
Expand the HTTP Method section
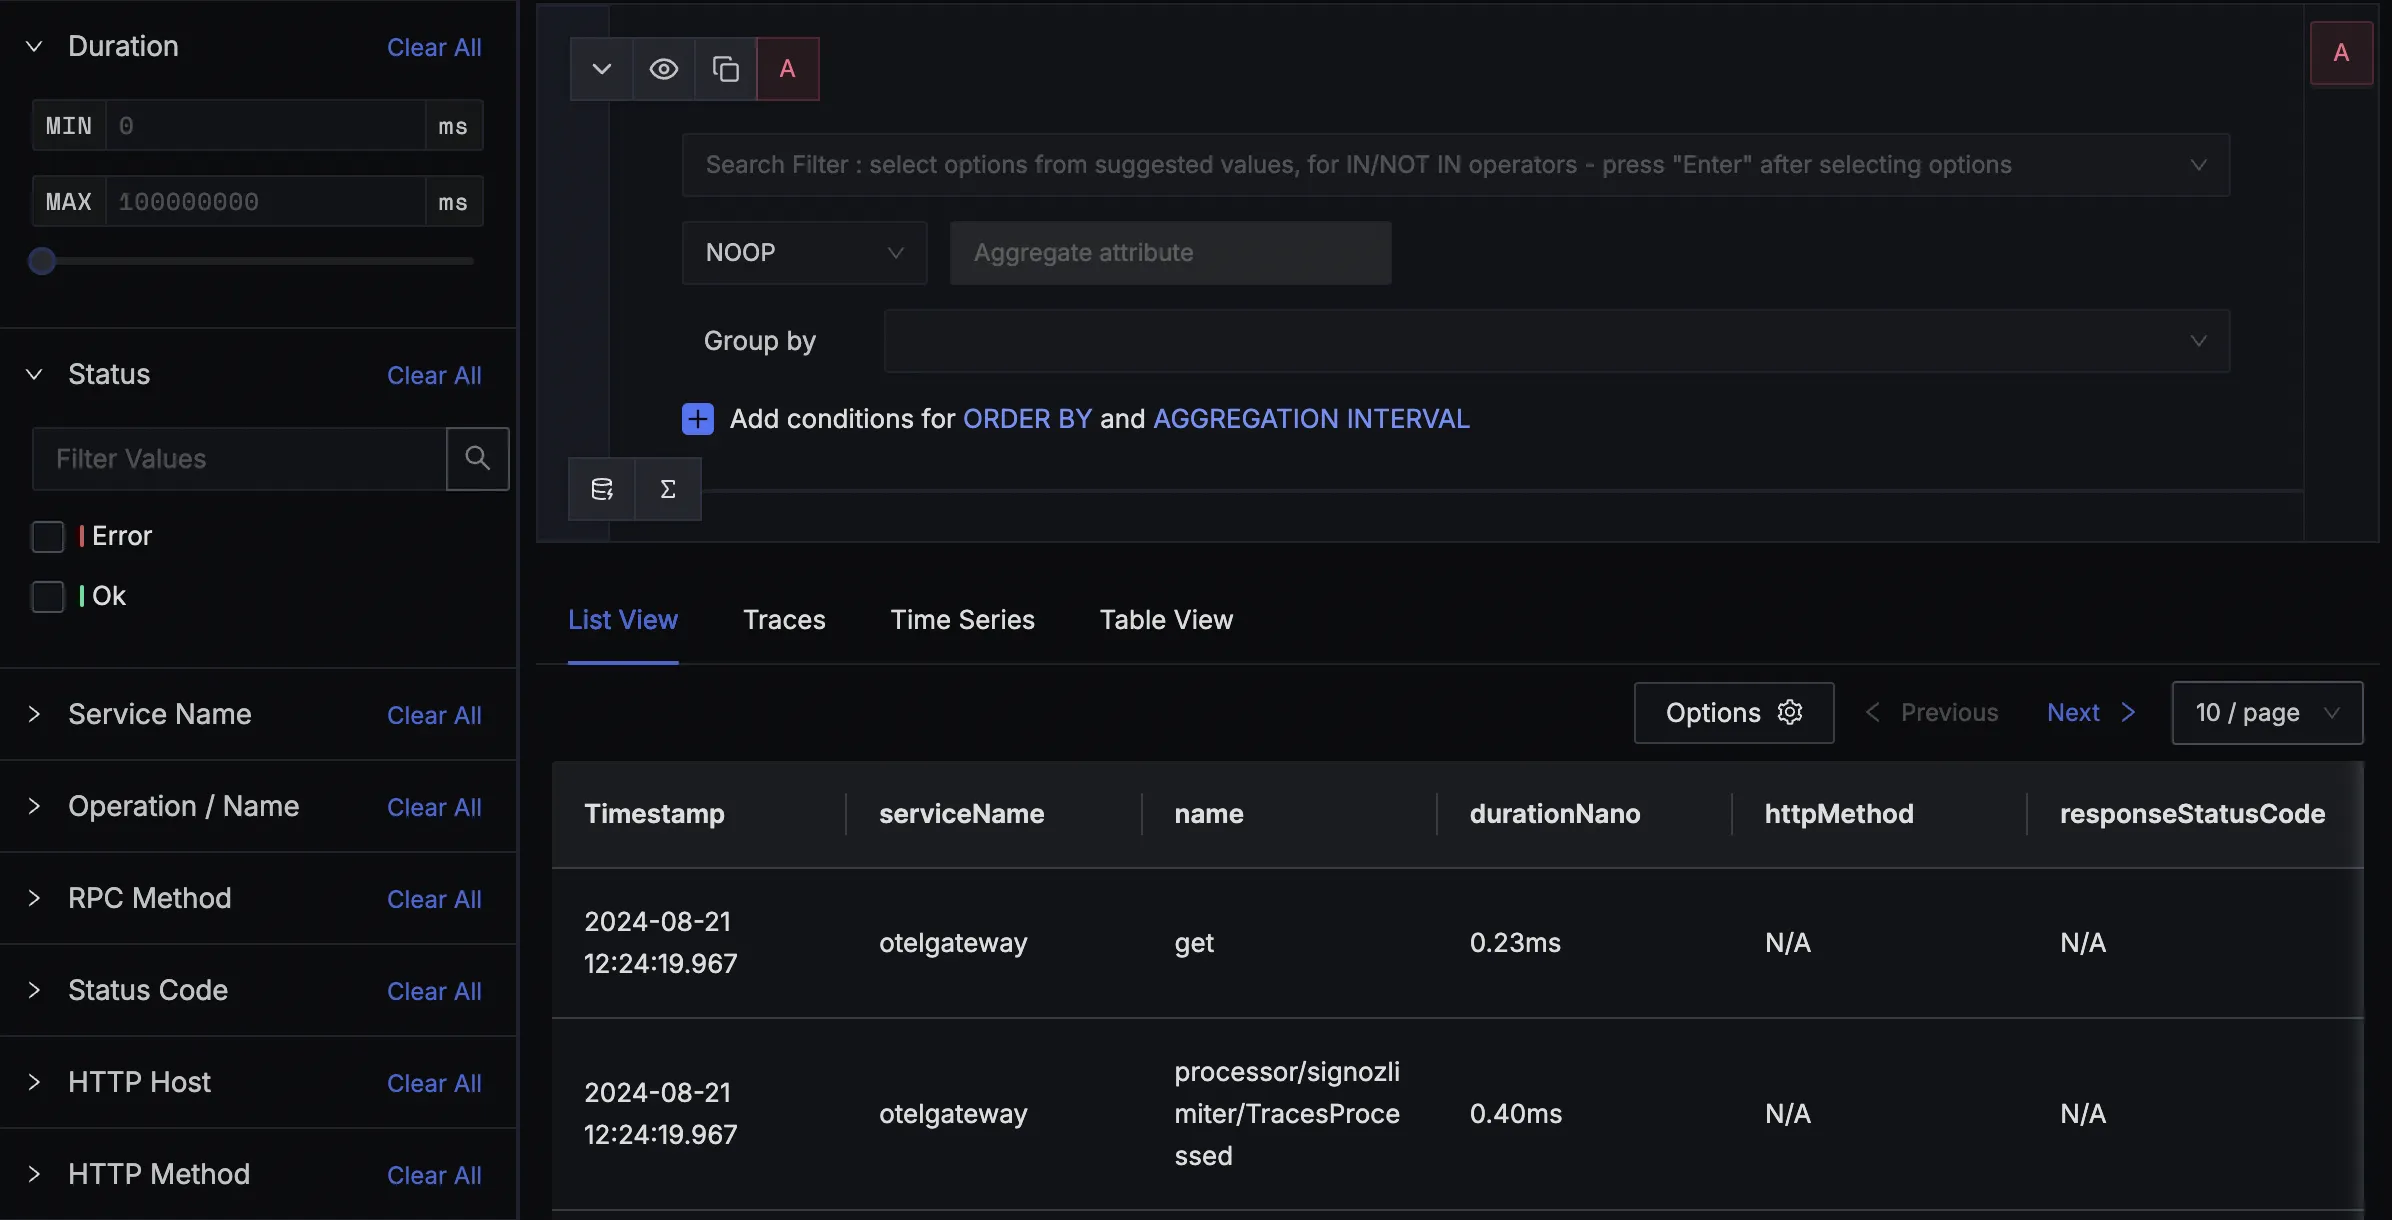[x=34, y=1174]
